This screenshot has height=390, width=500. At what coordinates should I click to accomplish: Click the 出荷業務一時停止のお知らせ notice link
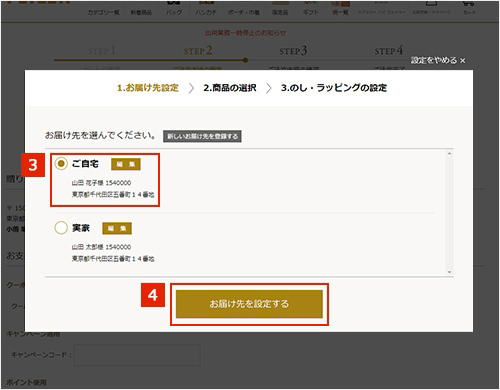click(x=245, y=33)
